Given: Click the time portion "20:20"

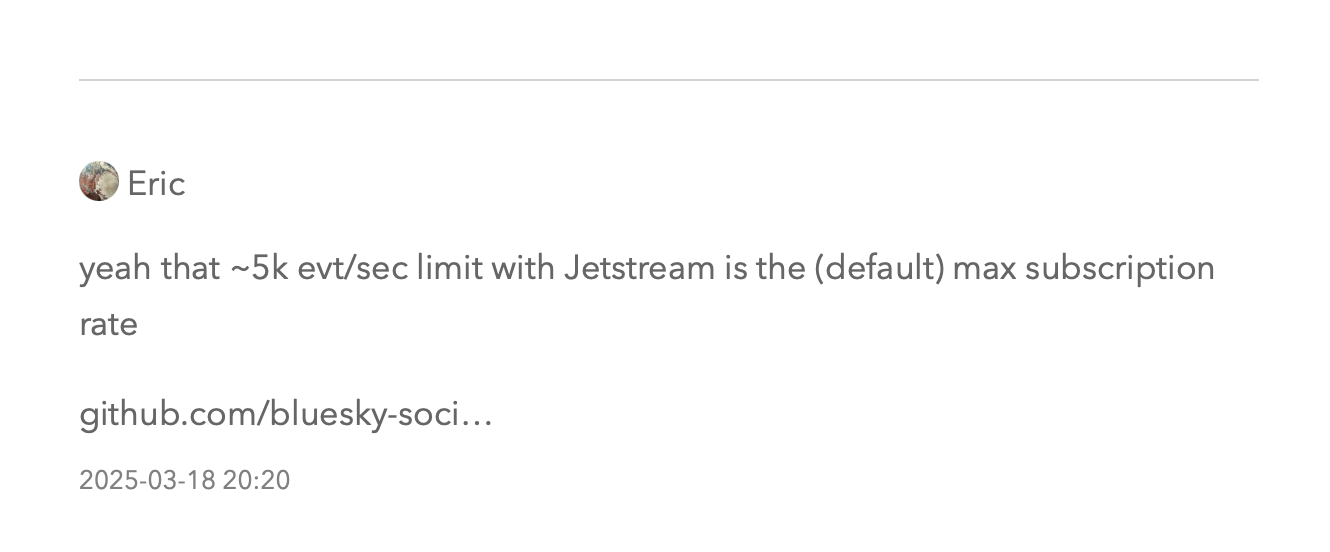Looking at the screenshot, I should 256,480.
